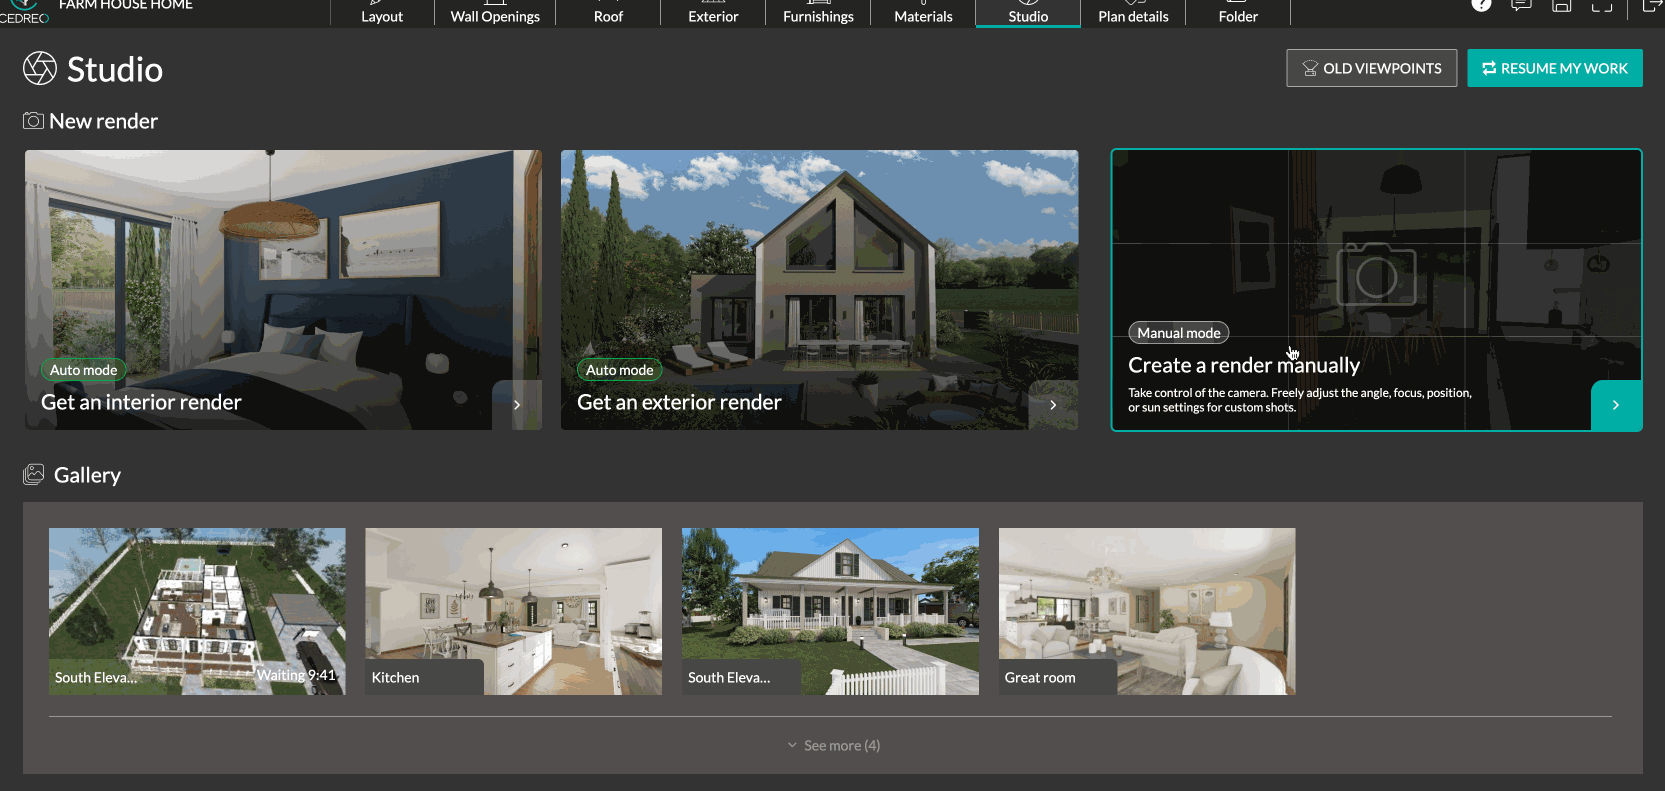Viewport: 1665px width, 791px height.
Task: Switch to the Wall Openings tab
Action: click(495, 13)
